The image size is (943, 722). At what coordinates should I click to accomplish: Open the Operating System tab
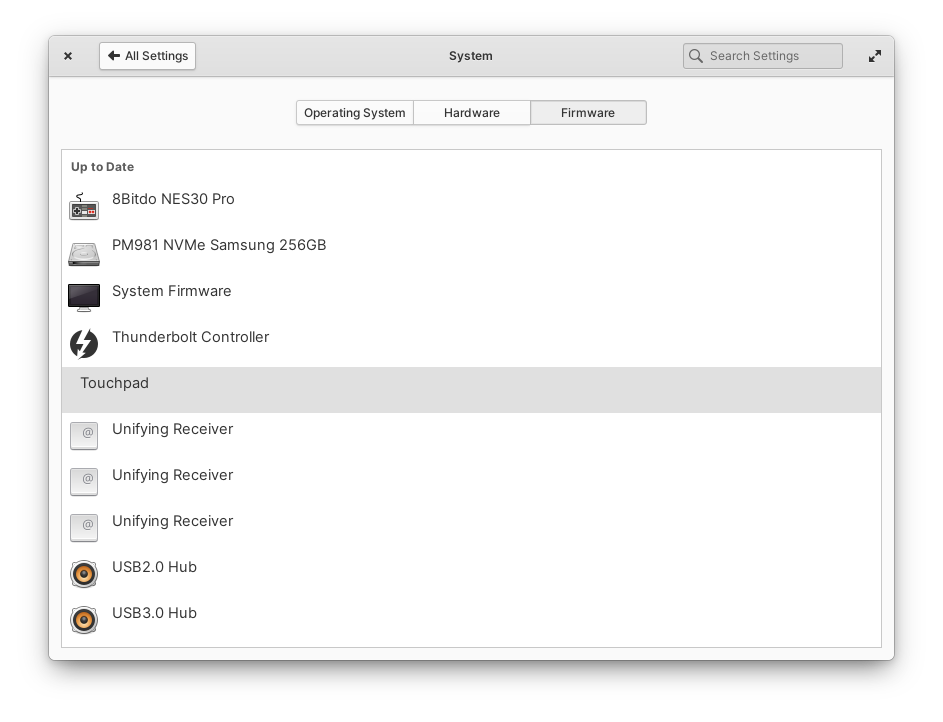pos(354,112)
